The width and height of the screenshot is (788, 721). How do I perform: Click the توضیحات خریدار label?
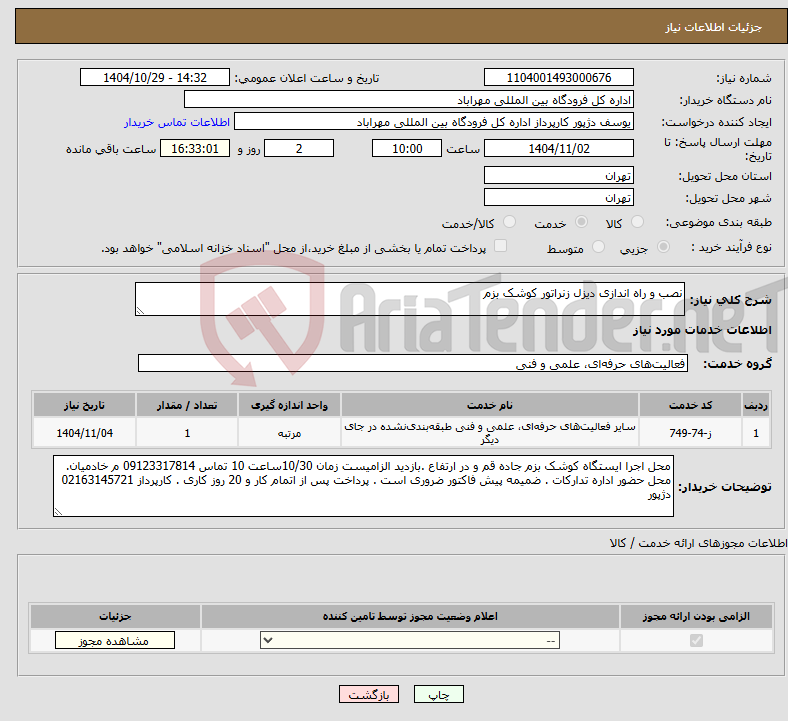[725, 487]
